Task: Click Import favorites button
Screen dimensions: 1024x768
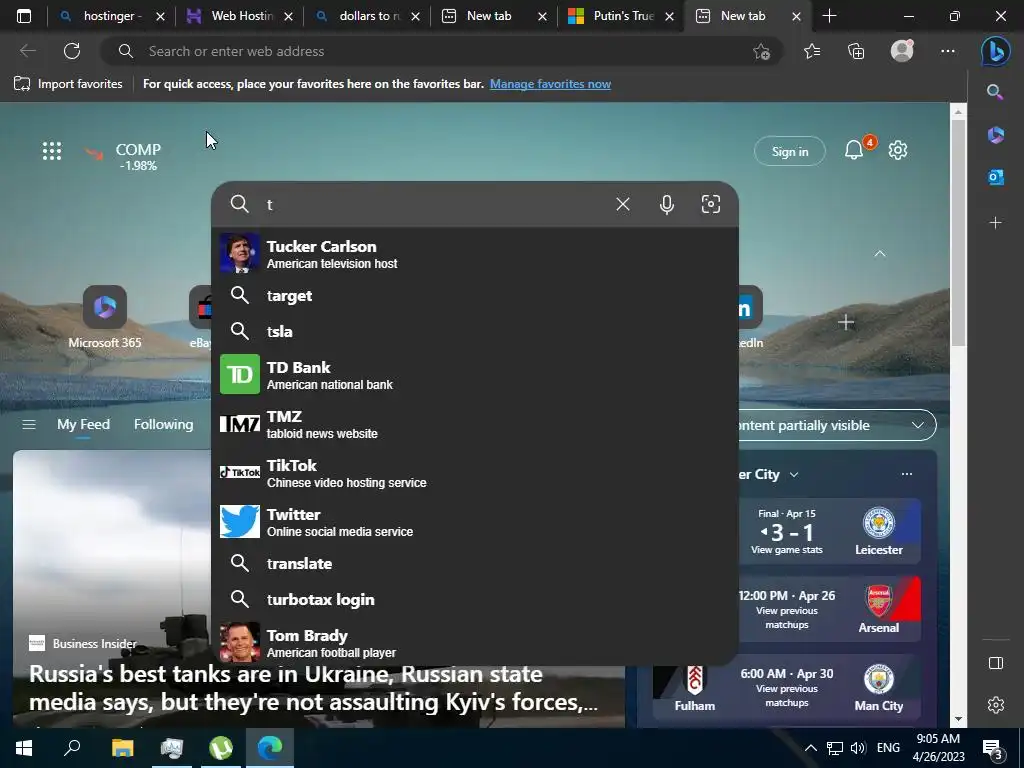Action: 69,84
